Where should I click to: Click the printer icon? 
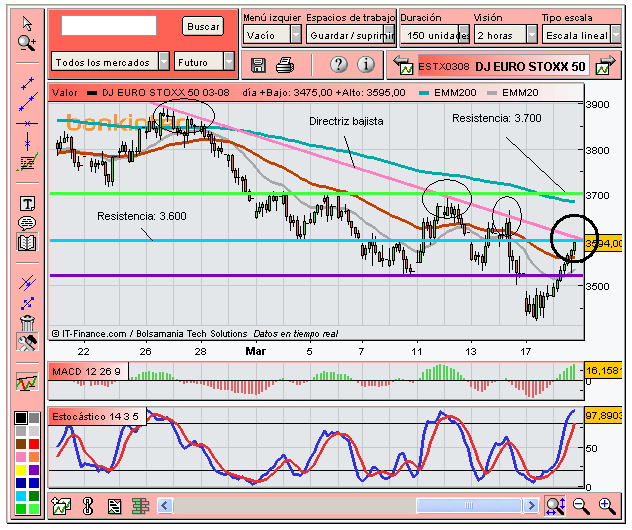click(x=285, y=65)
